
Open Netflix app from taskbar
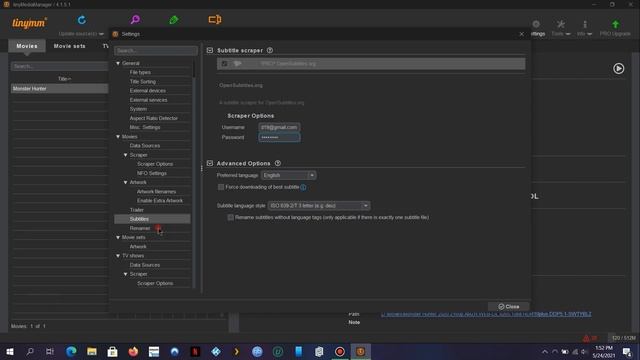195,351
